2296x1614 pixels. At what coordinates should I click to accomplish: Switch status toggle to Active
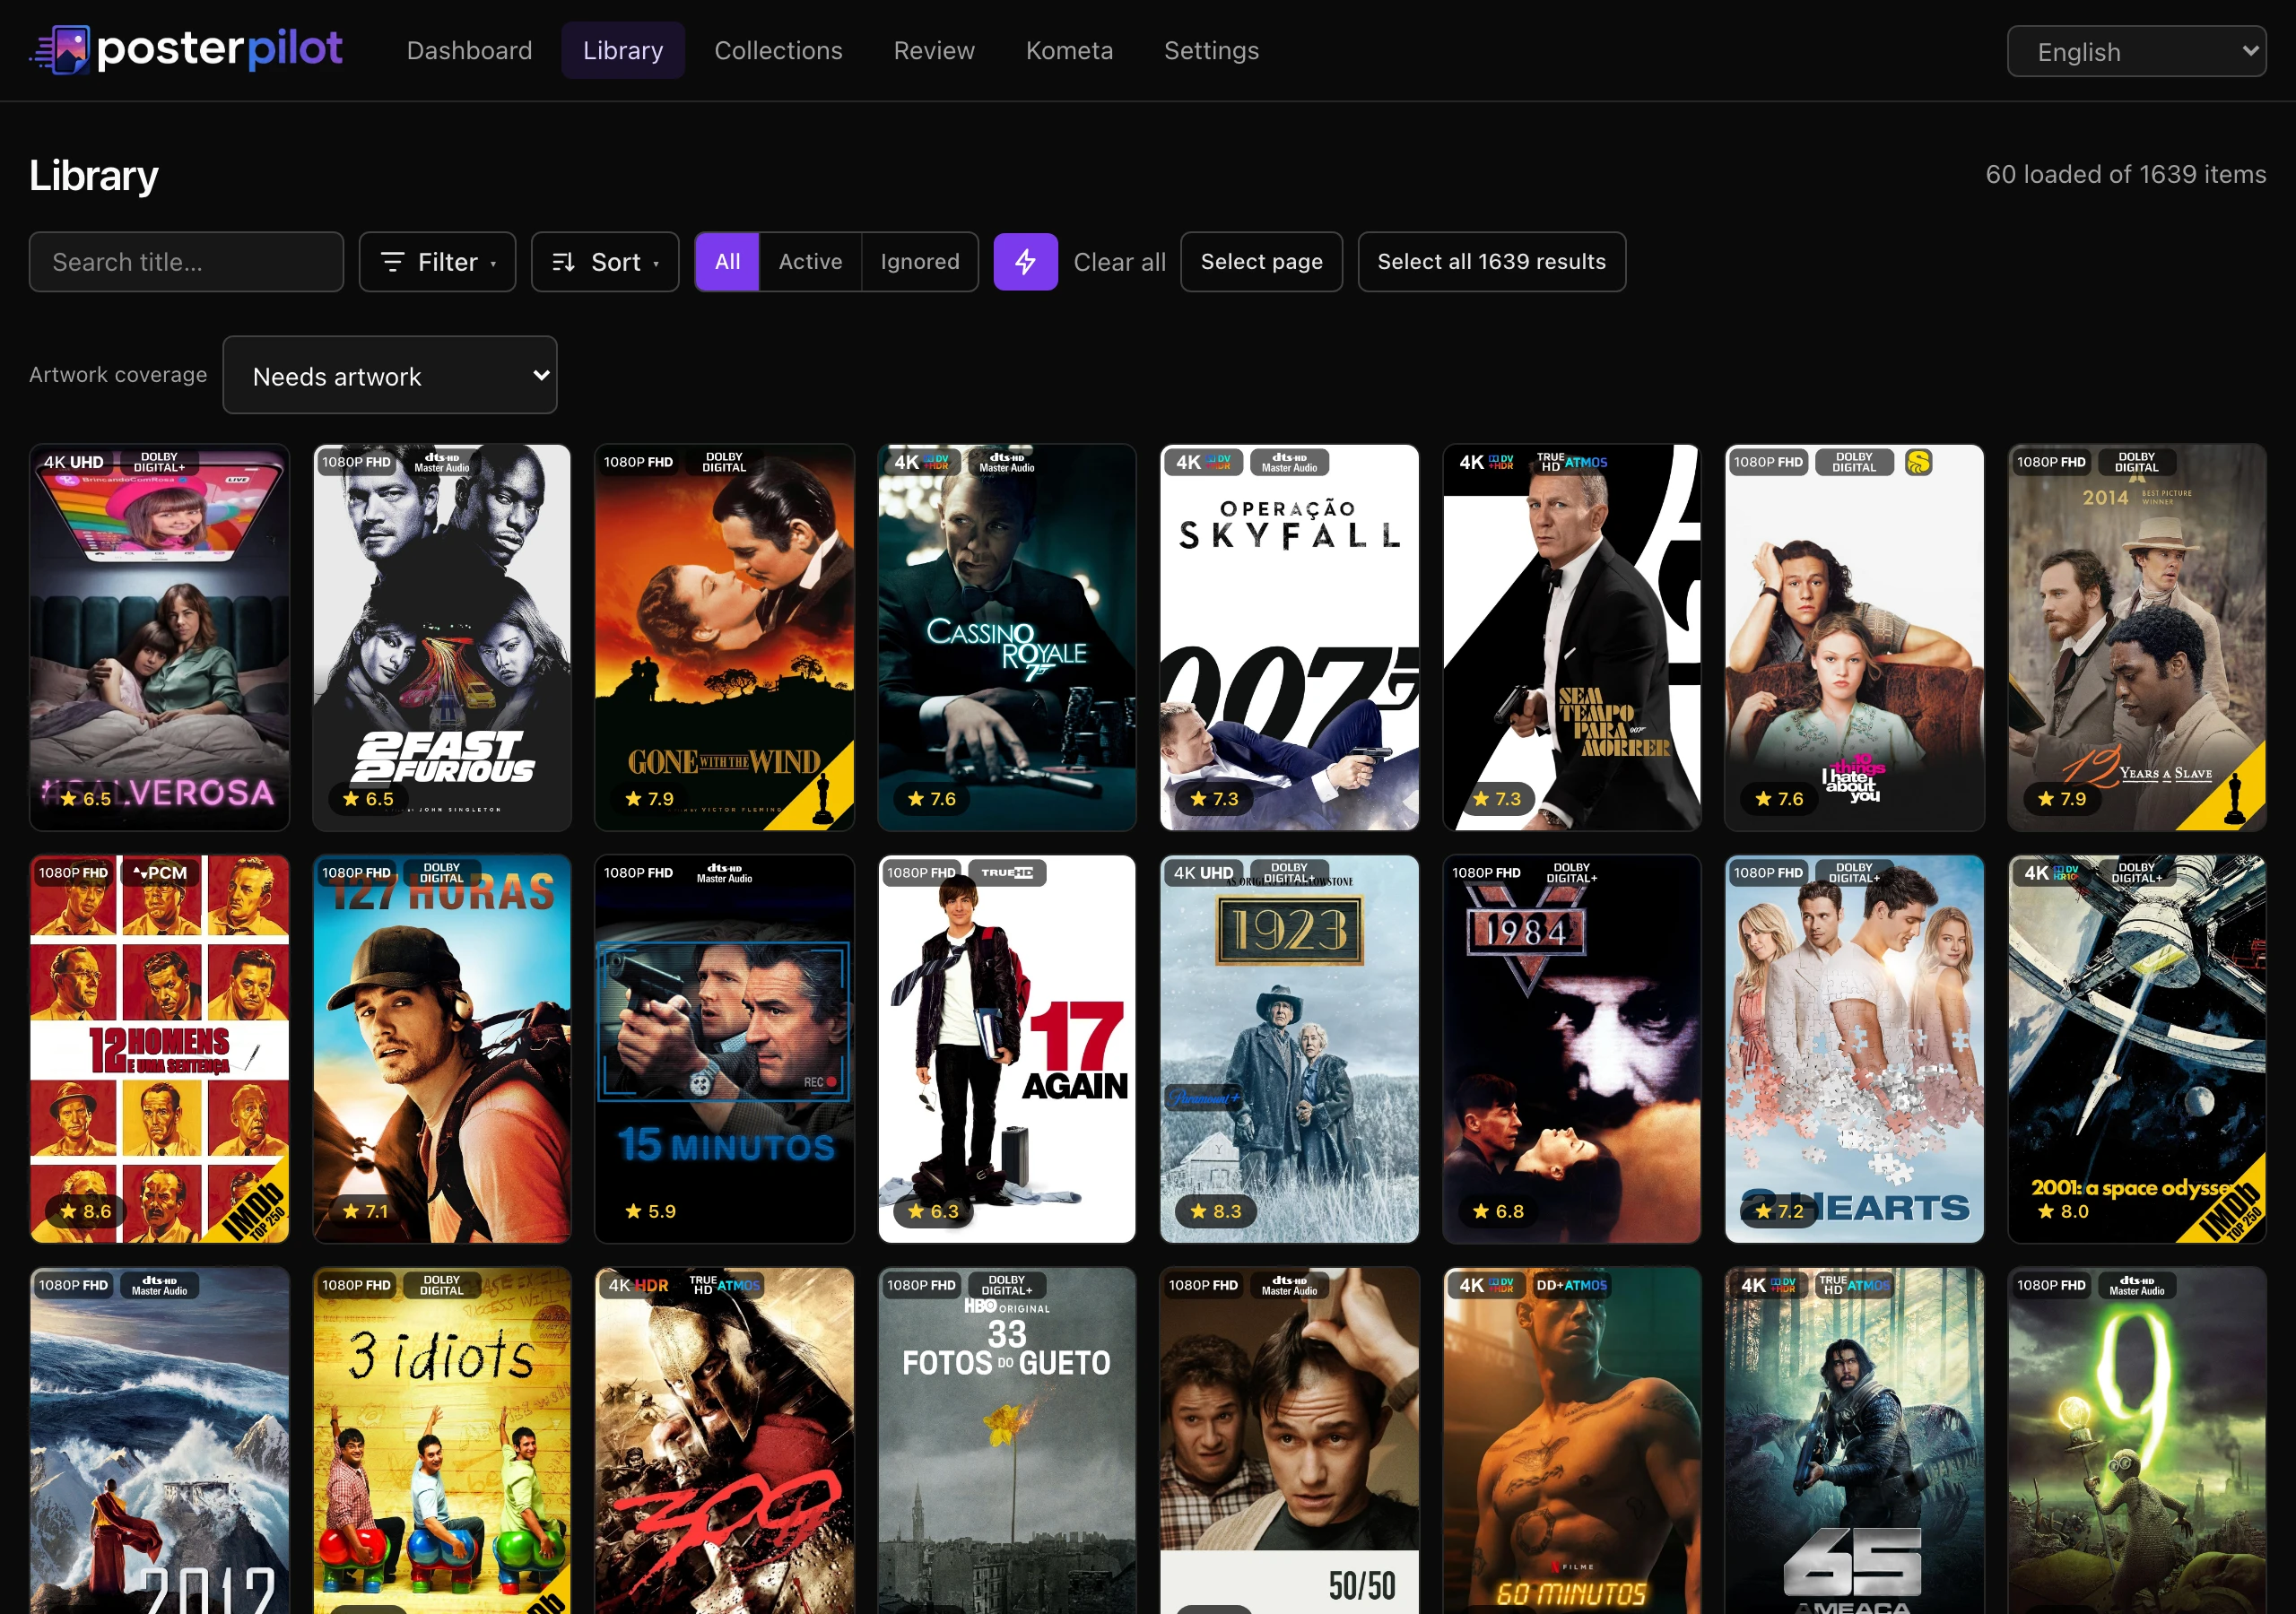click(x=810, y=262)
